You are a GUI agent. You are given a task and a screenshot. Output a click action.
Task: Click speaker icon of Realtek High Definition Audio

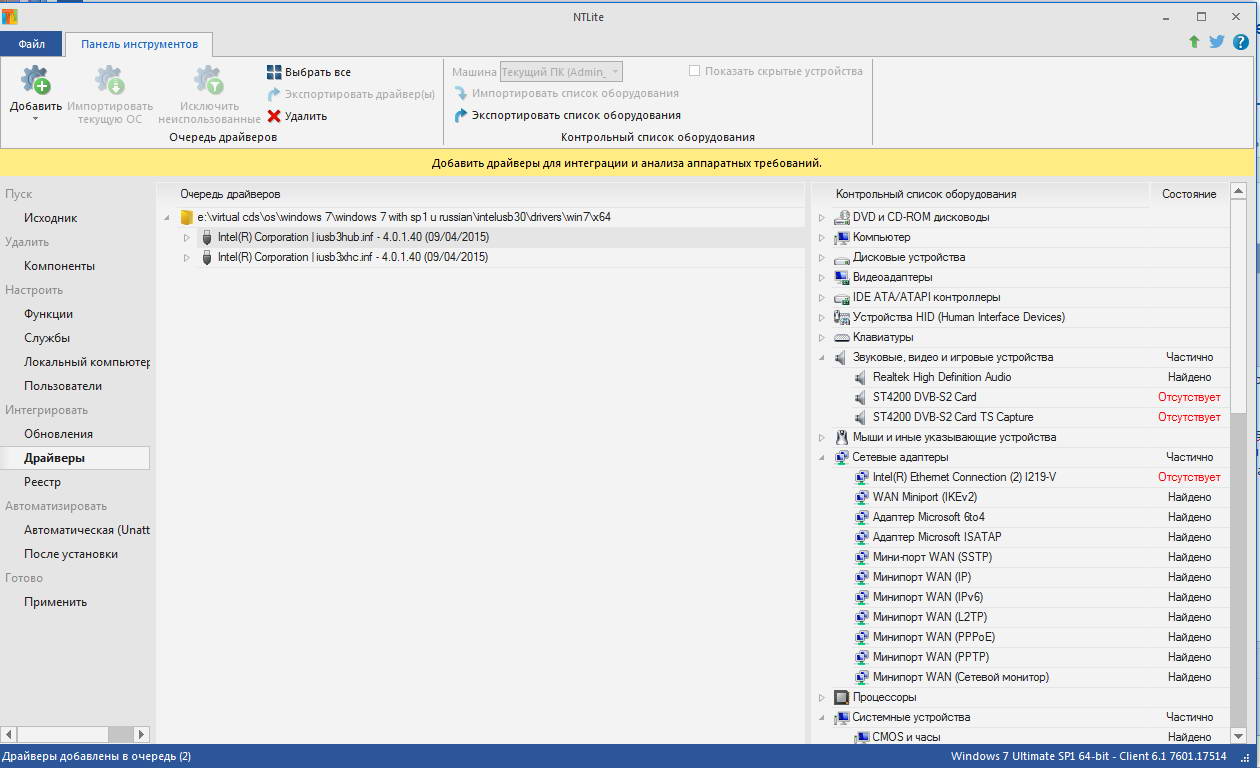[x=862, y=377]
